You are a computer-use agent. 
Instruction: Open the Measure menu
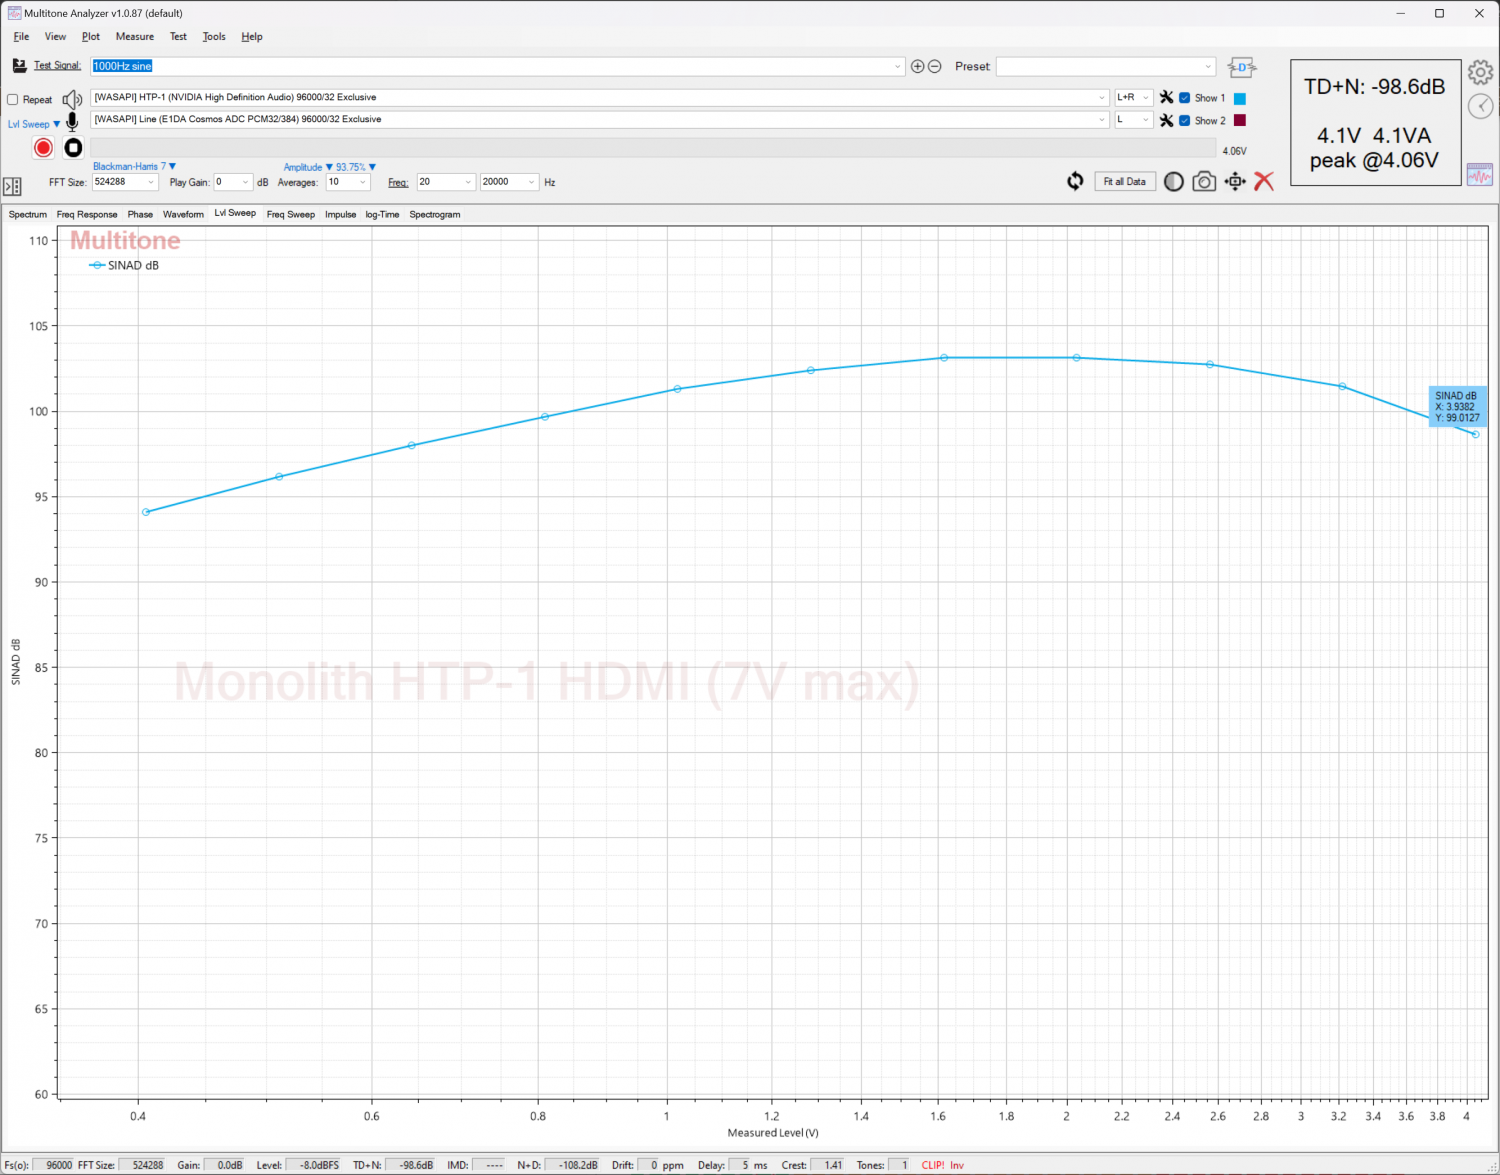click(x=135, y=37)
